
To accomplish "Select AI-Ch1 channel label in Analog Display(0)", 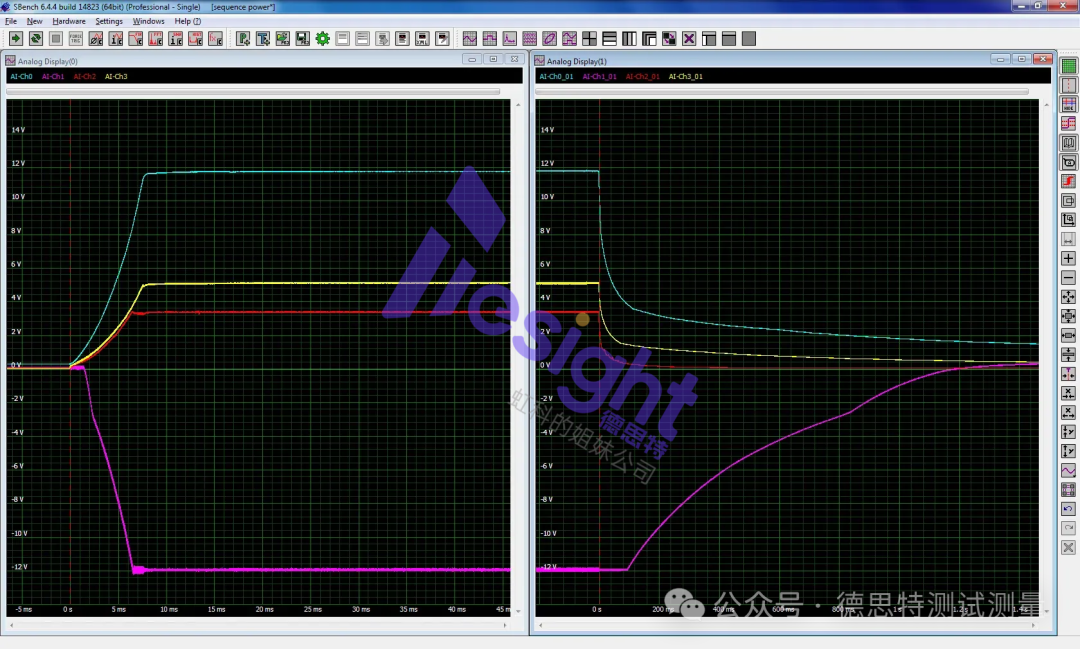I will pyautogui.click(x=53, y=76).
